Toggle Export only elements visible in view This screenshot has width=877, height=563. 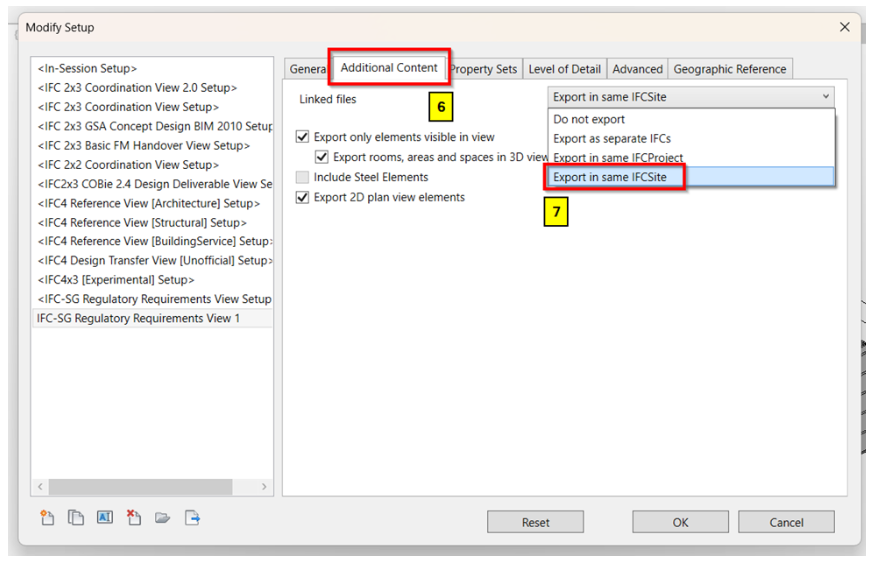tap(304, 137)
